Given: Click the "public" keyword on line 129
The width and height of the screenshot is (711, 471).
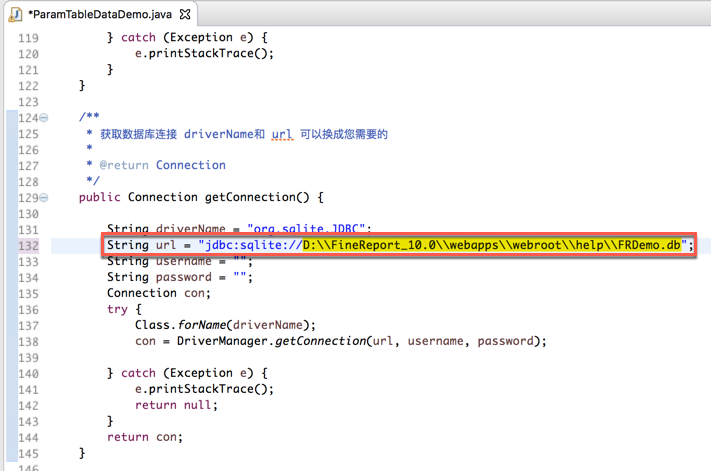Looking at the screenshot, I should point(99,197).
